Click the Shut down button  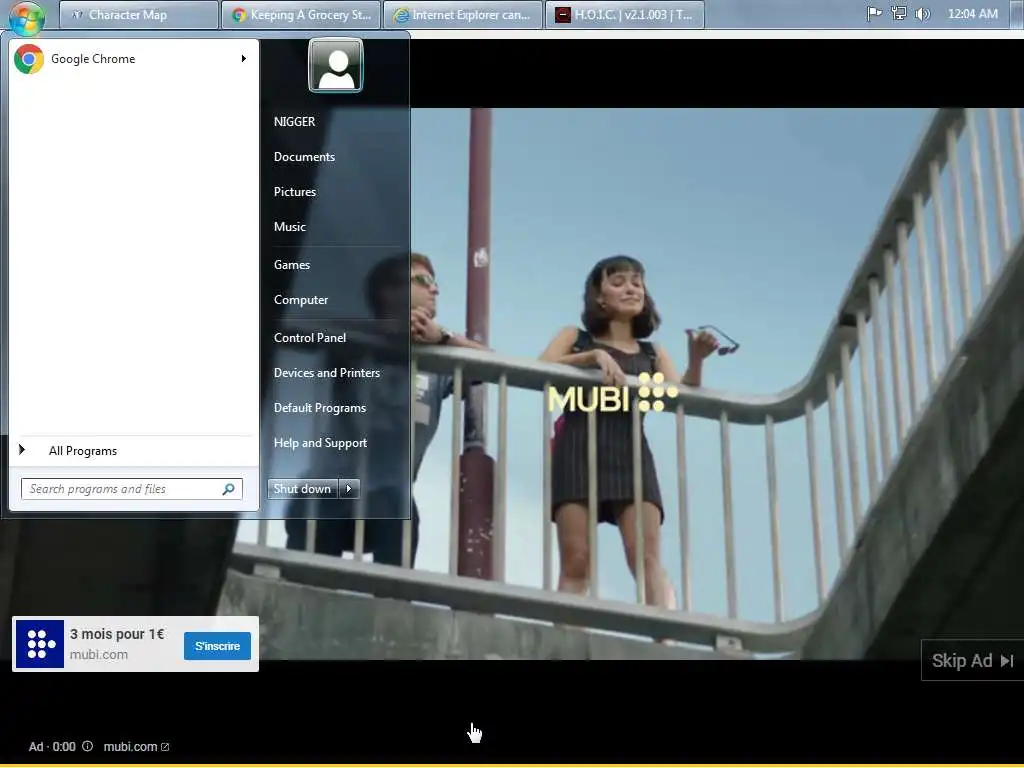(302, 489)
